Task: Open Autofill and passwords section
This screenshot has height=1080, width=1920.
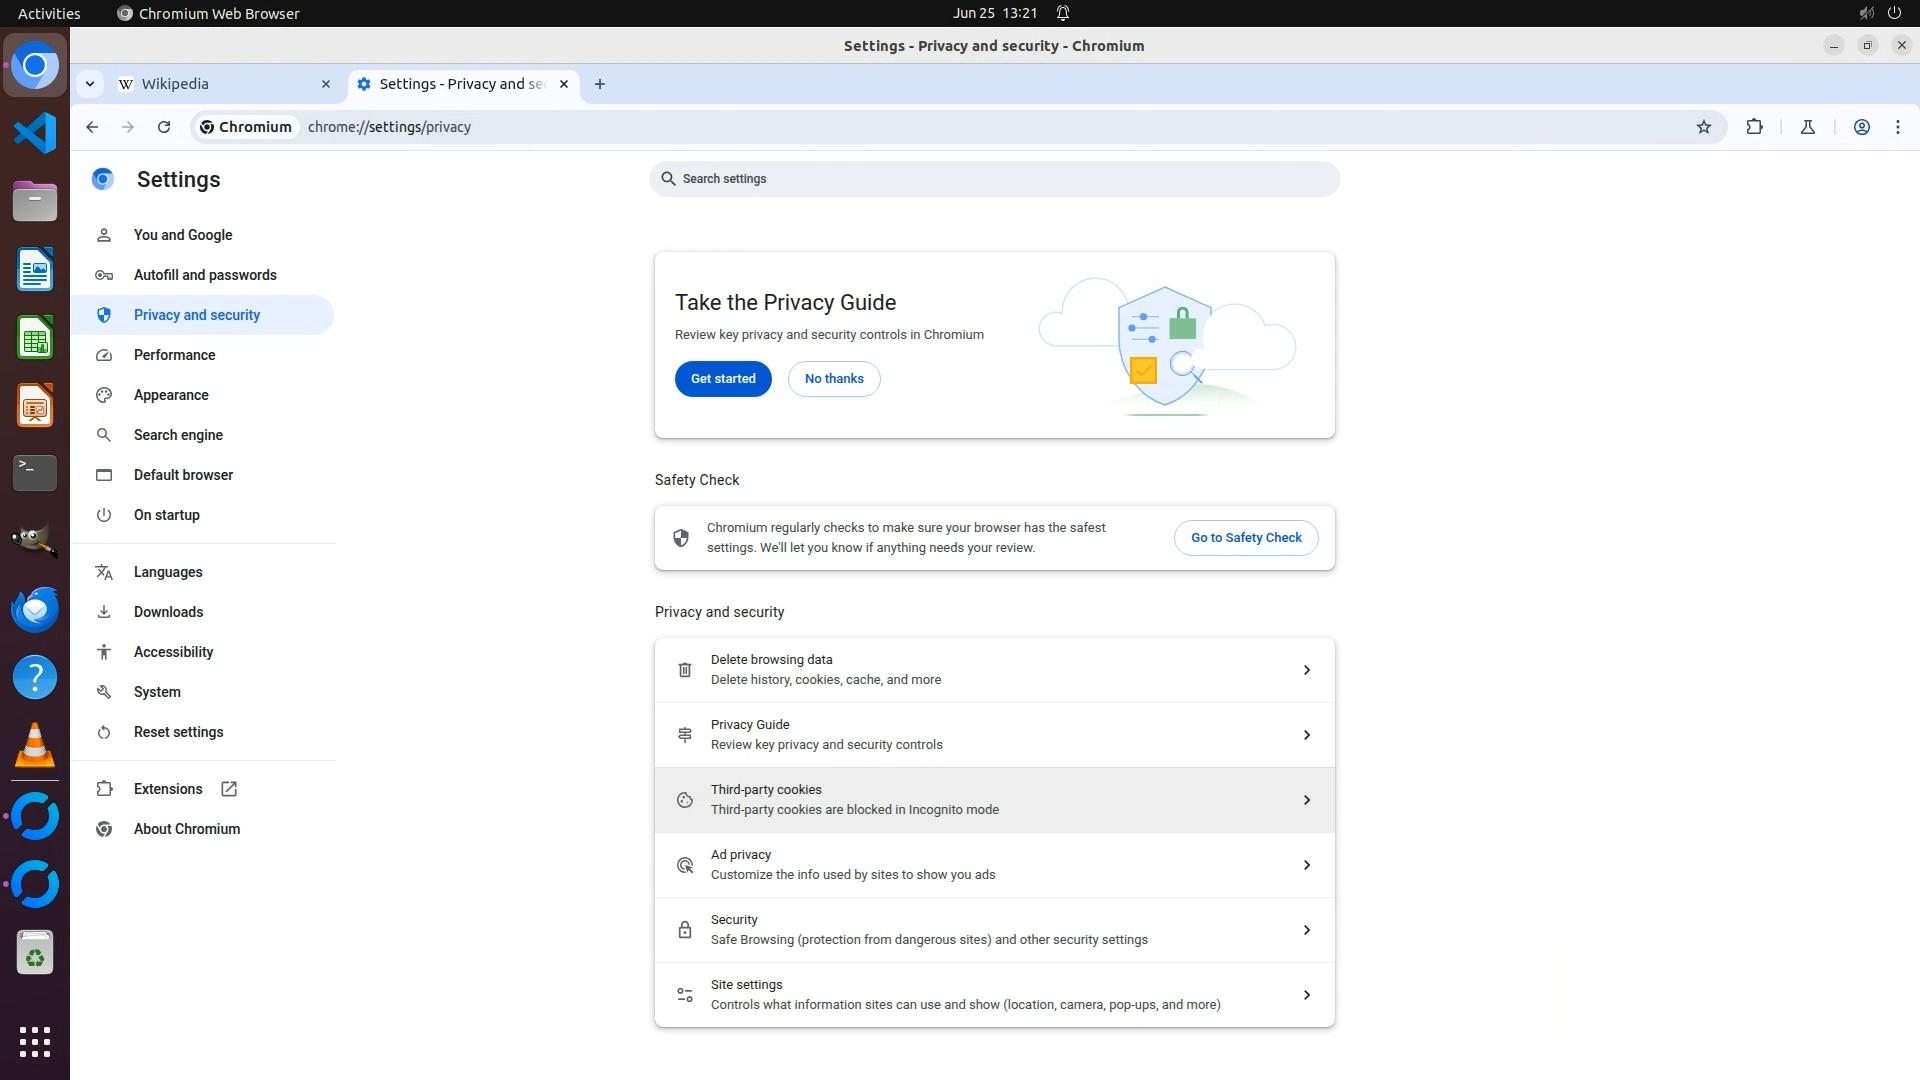Action: coord(205,275)
